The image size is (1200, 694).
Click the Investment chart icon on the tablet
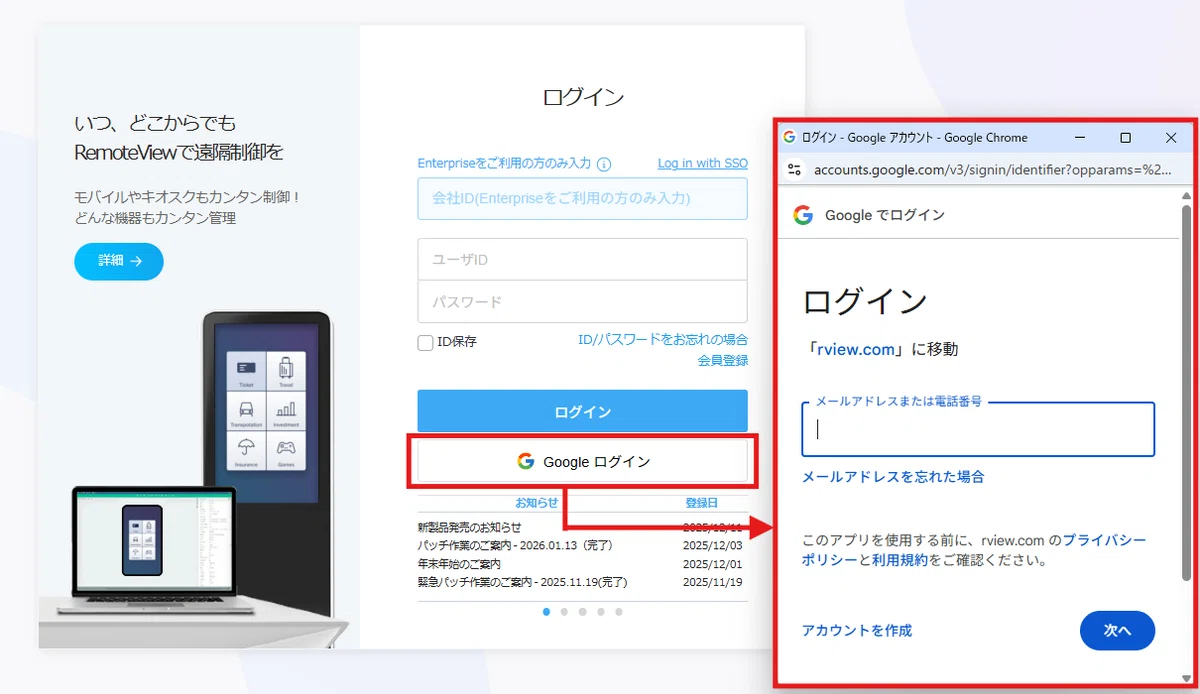286,409
